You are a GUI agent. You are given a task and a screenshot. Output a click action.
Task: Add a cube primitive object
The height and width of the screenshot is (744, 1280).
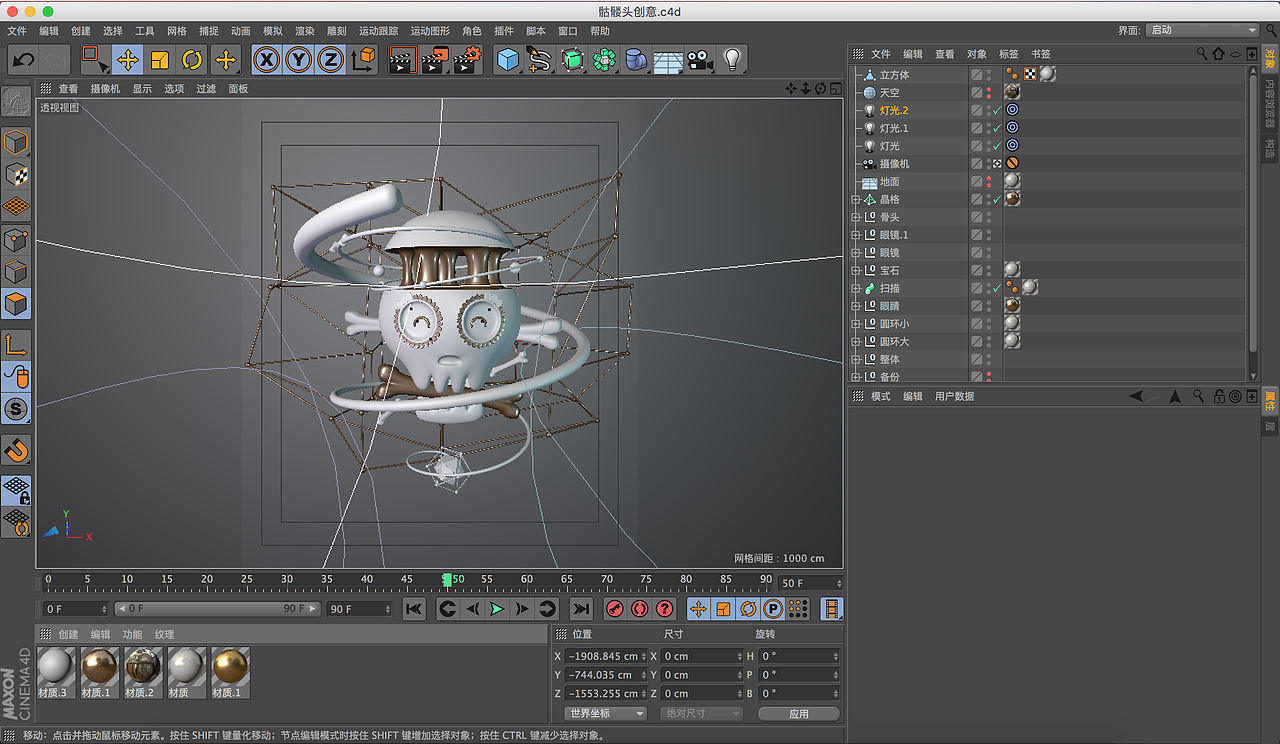click(x=508, y=60)
